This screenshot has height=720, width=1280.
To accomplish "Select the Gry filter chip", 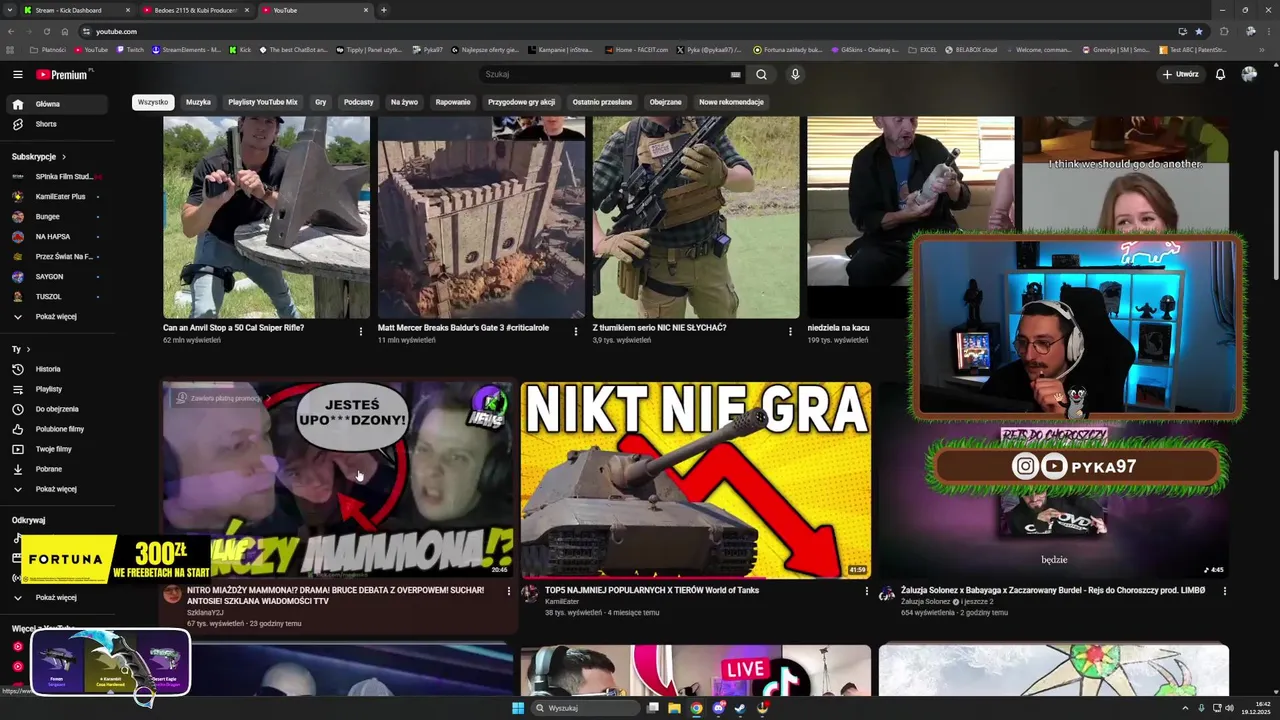I will point(320,102).
